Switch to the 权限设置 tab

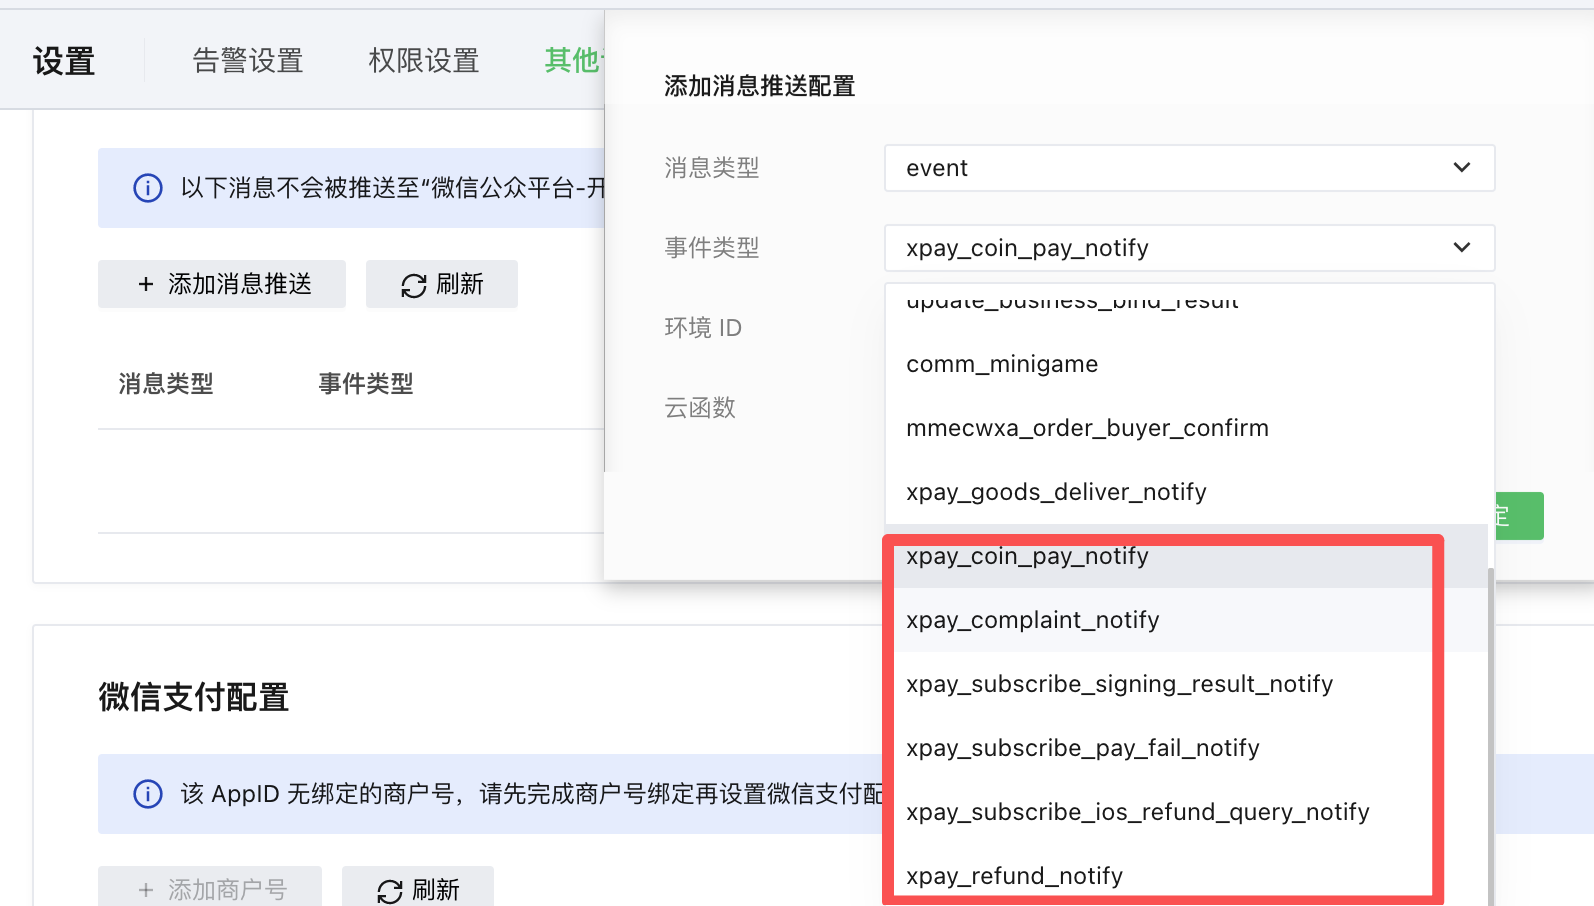point(424,61)
